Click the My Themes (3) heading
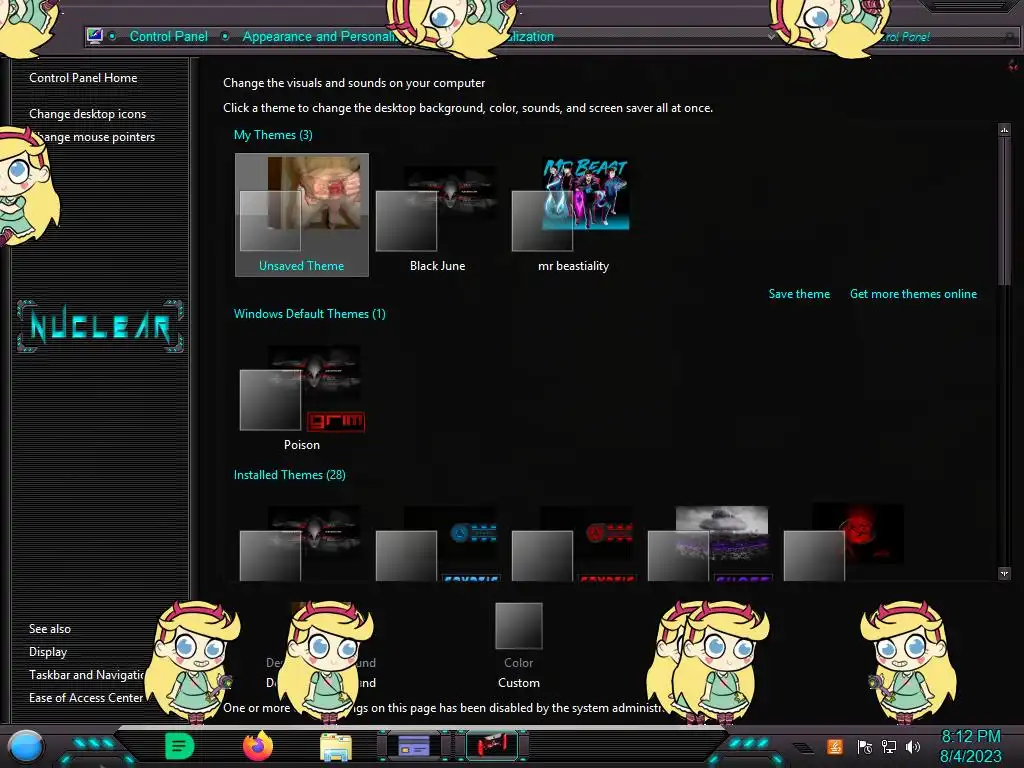The width and height of the screenshot is (1024, 768). [273, 135]
